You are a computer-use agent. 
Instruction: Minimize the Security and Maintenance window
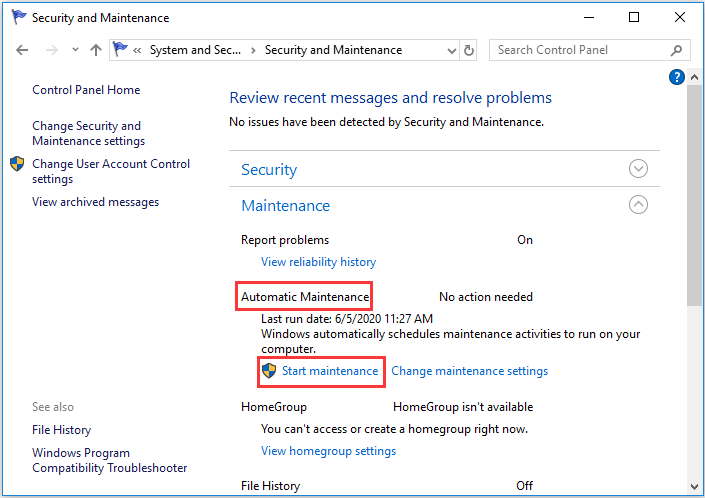[589, 18]
